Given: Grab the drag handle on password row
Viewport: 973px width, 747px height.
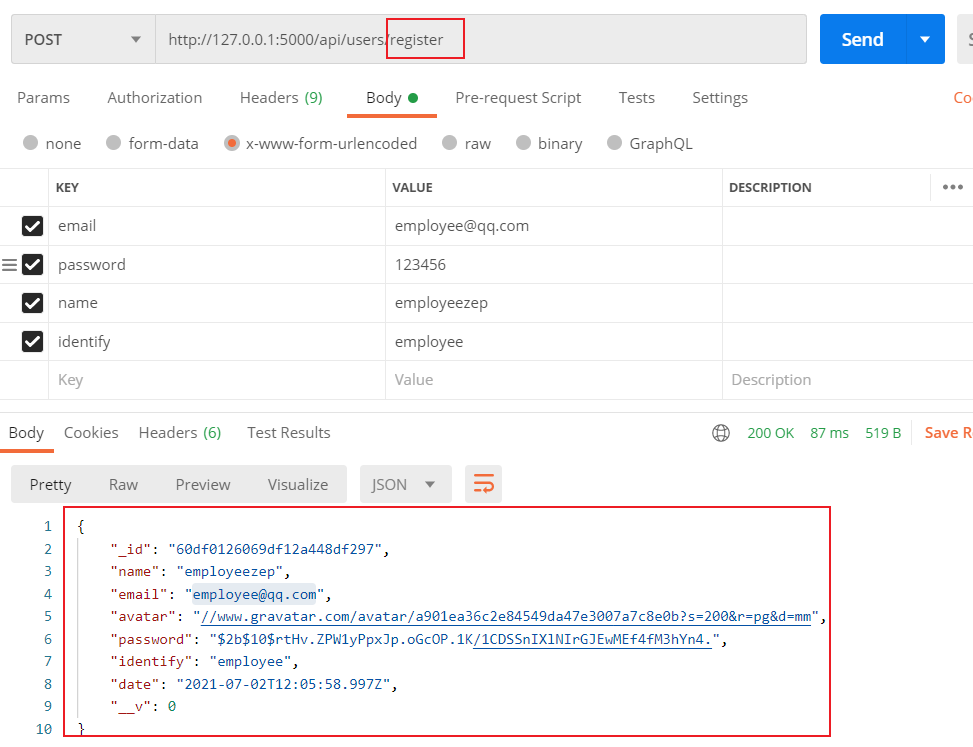Looking at the screenshot, I should point(9,266).
